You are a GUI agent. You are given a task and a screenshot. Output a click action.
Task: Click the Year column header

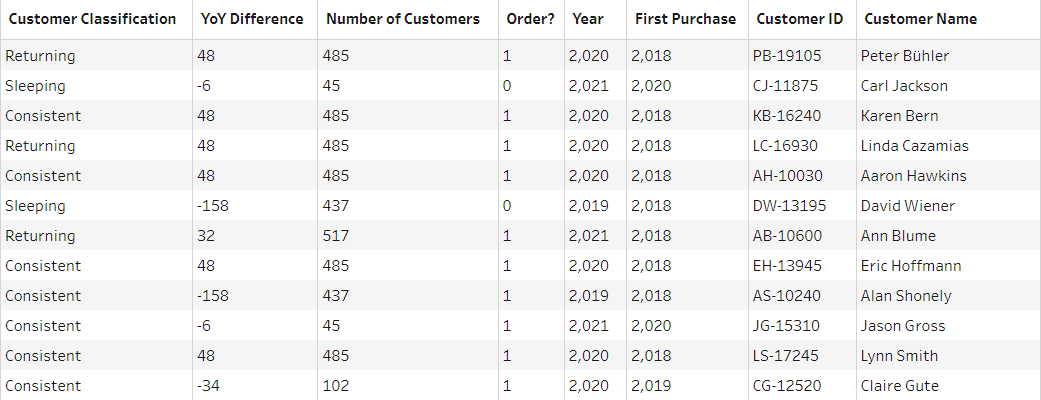pyautogui.click(x=589, y=19)
